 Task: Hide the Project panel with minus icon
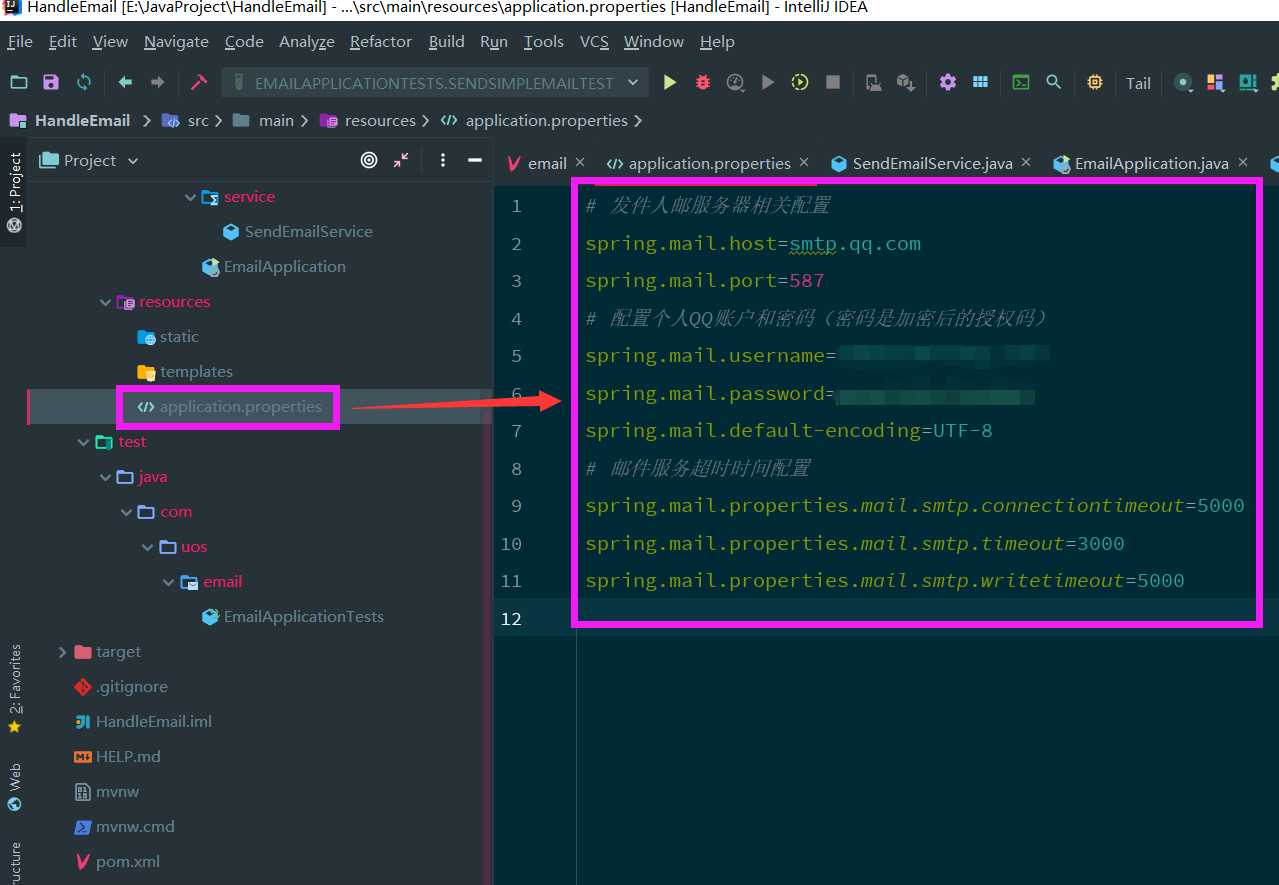coord(475,160)
